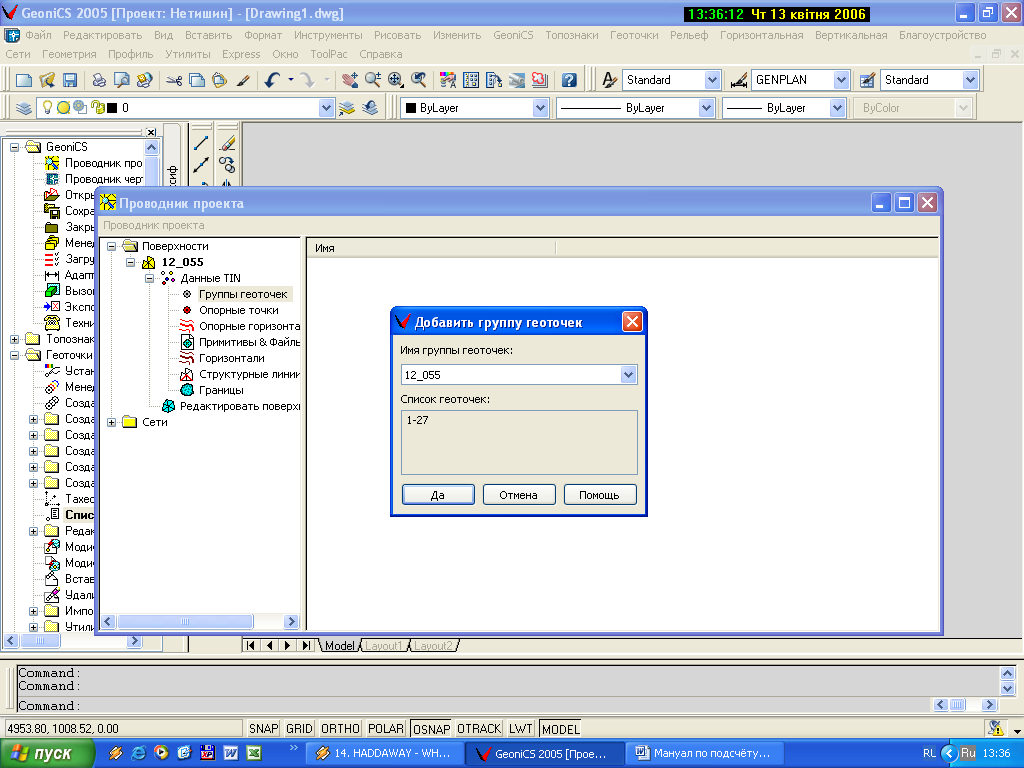Click the Cut scissors icon
The height and width of the screenshot is (768, 1024).
pyautogui.click(x=174, y=80)
